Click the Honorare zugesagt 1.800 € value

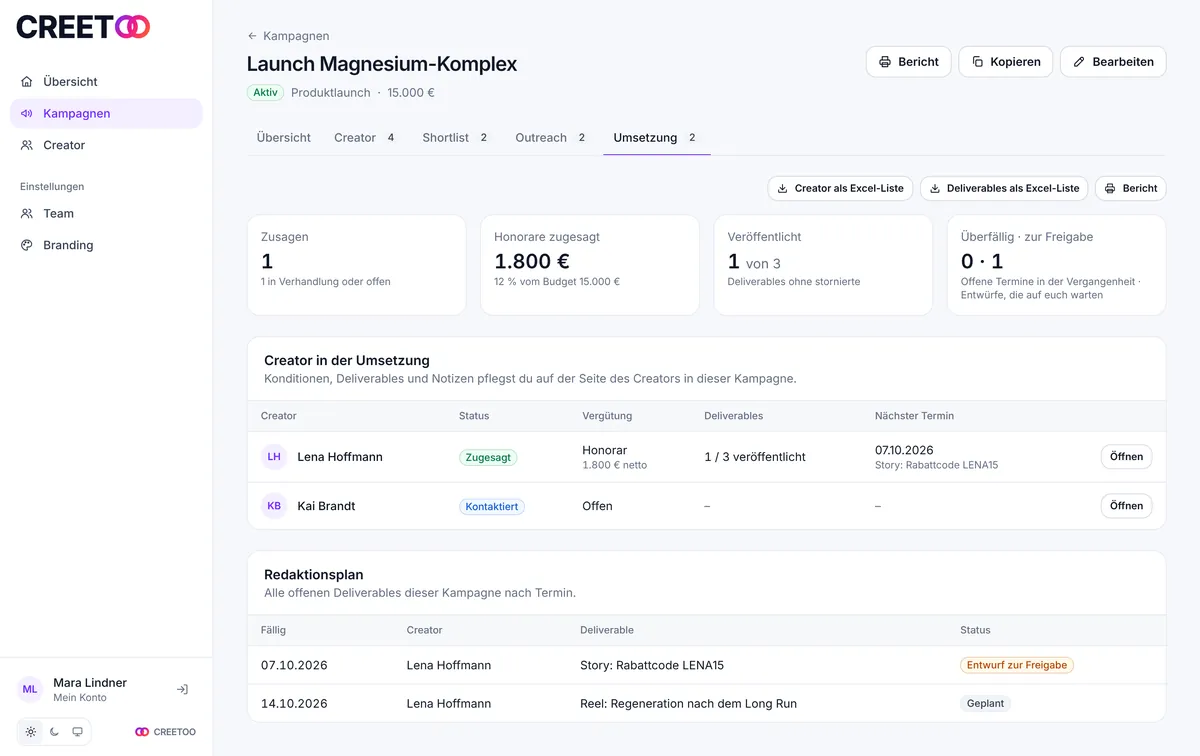coord(532,261)
